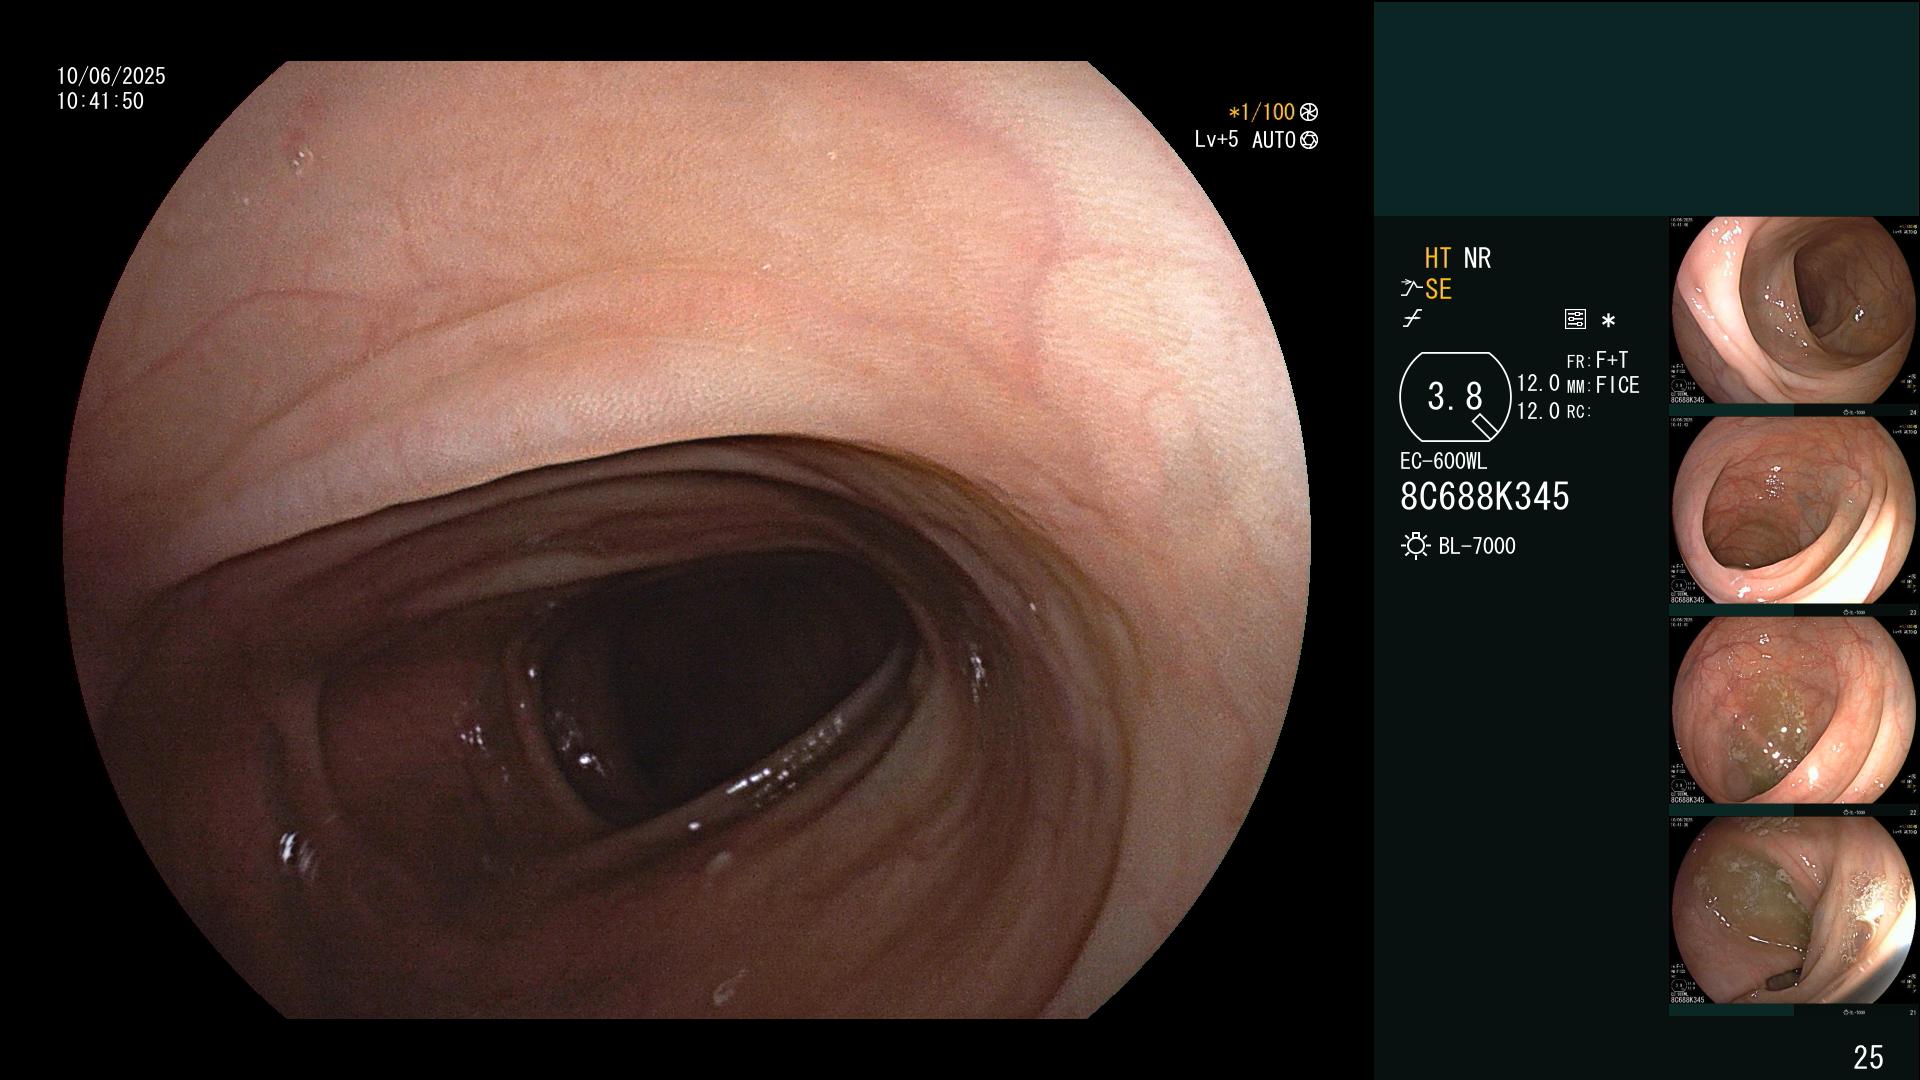
Task: Click the upper 12.0 value beside MM
Action: (x=1538, y=384)
